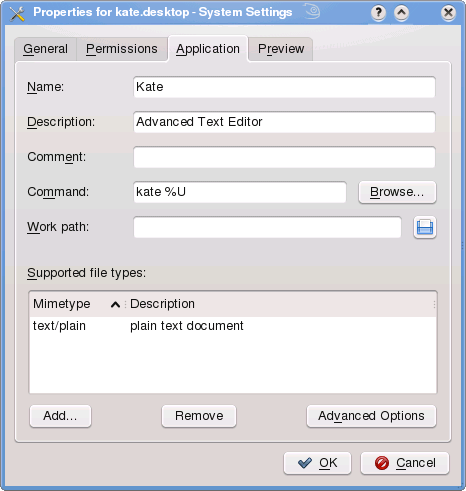466x491 pixels.
Task: Click Cancel to discard changes
Action: click(405, 463)
